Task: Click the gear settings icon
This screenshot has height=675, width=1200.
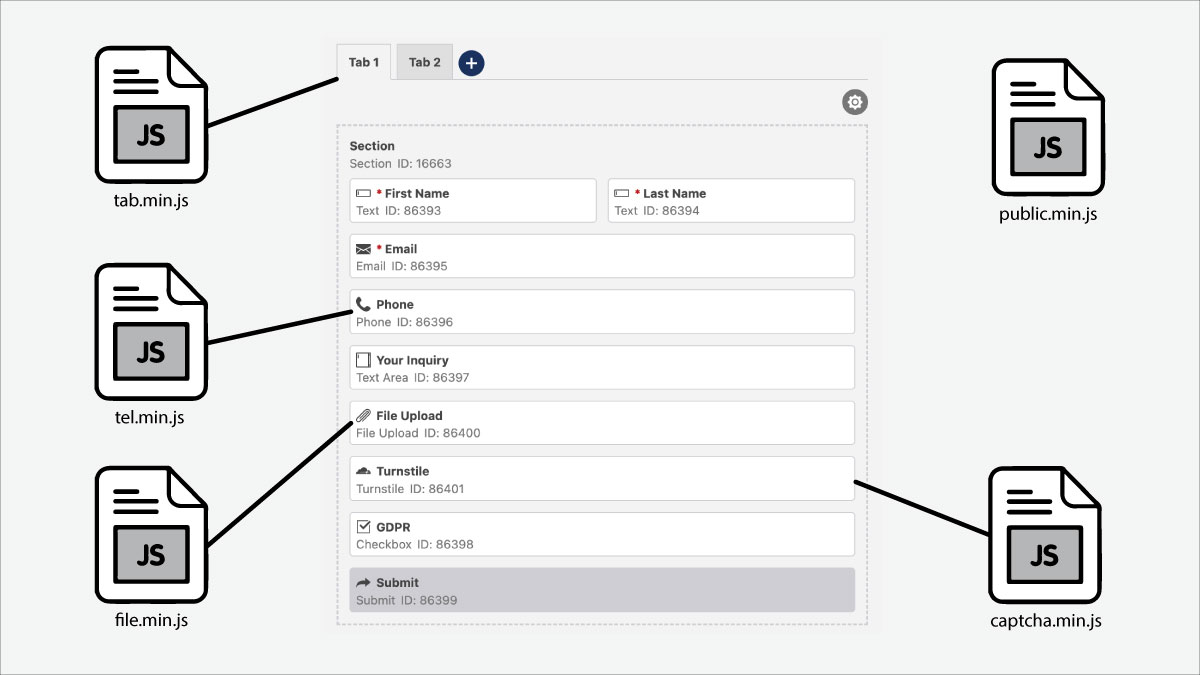Action: [854, 102]
